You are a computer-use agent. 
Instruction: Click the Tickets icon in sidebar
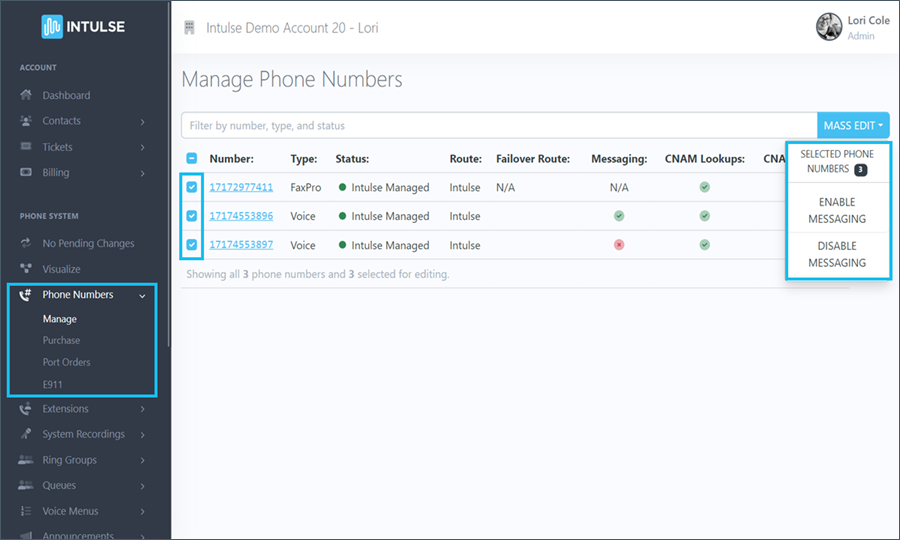point(27,147)
